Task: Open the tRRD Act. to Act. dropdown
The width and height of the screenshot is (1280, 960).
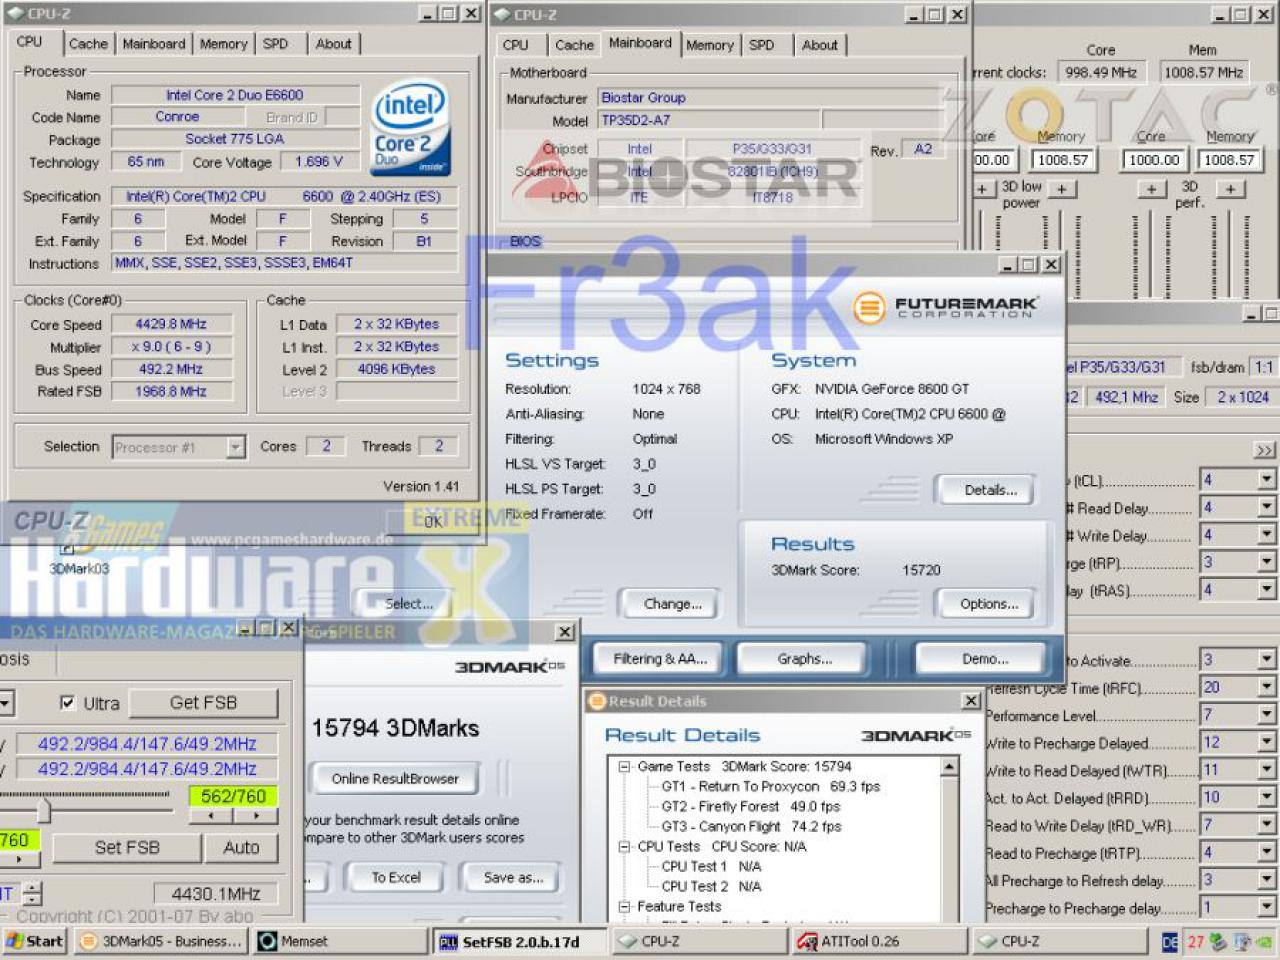Action: pos(1266,798)
